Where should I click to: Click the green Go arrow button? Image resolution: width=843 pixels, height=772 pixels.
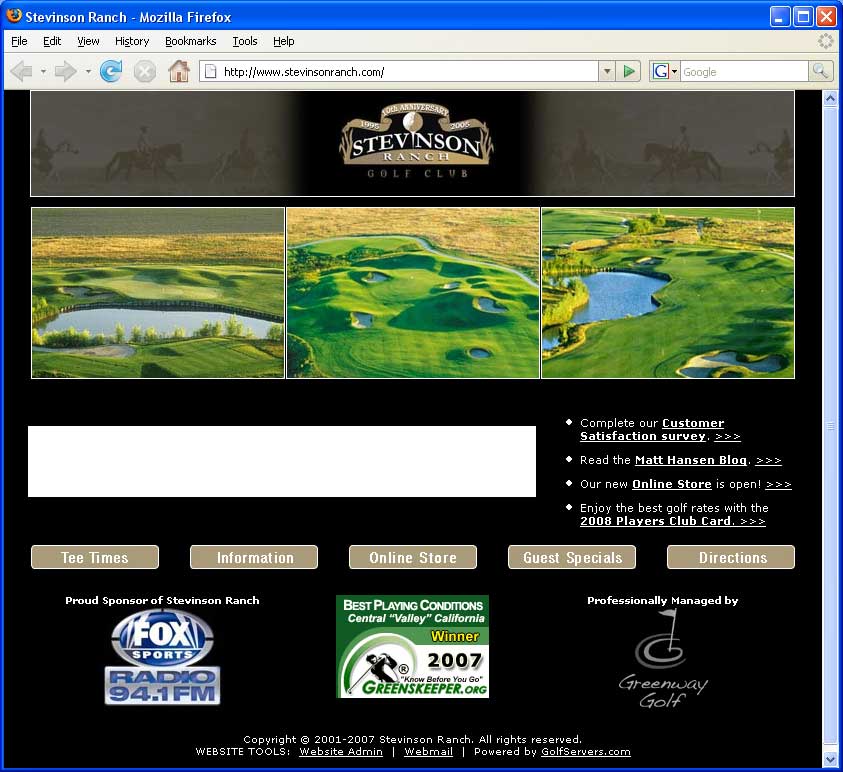(628, 71)
